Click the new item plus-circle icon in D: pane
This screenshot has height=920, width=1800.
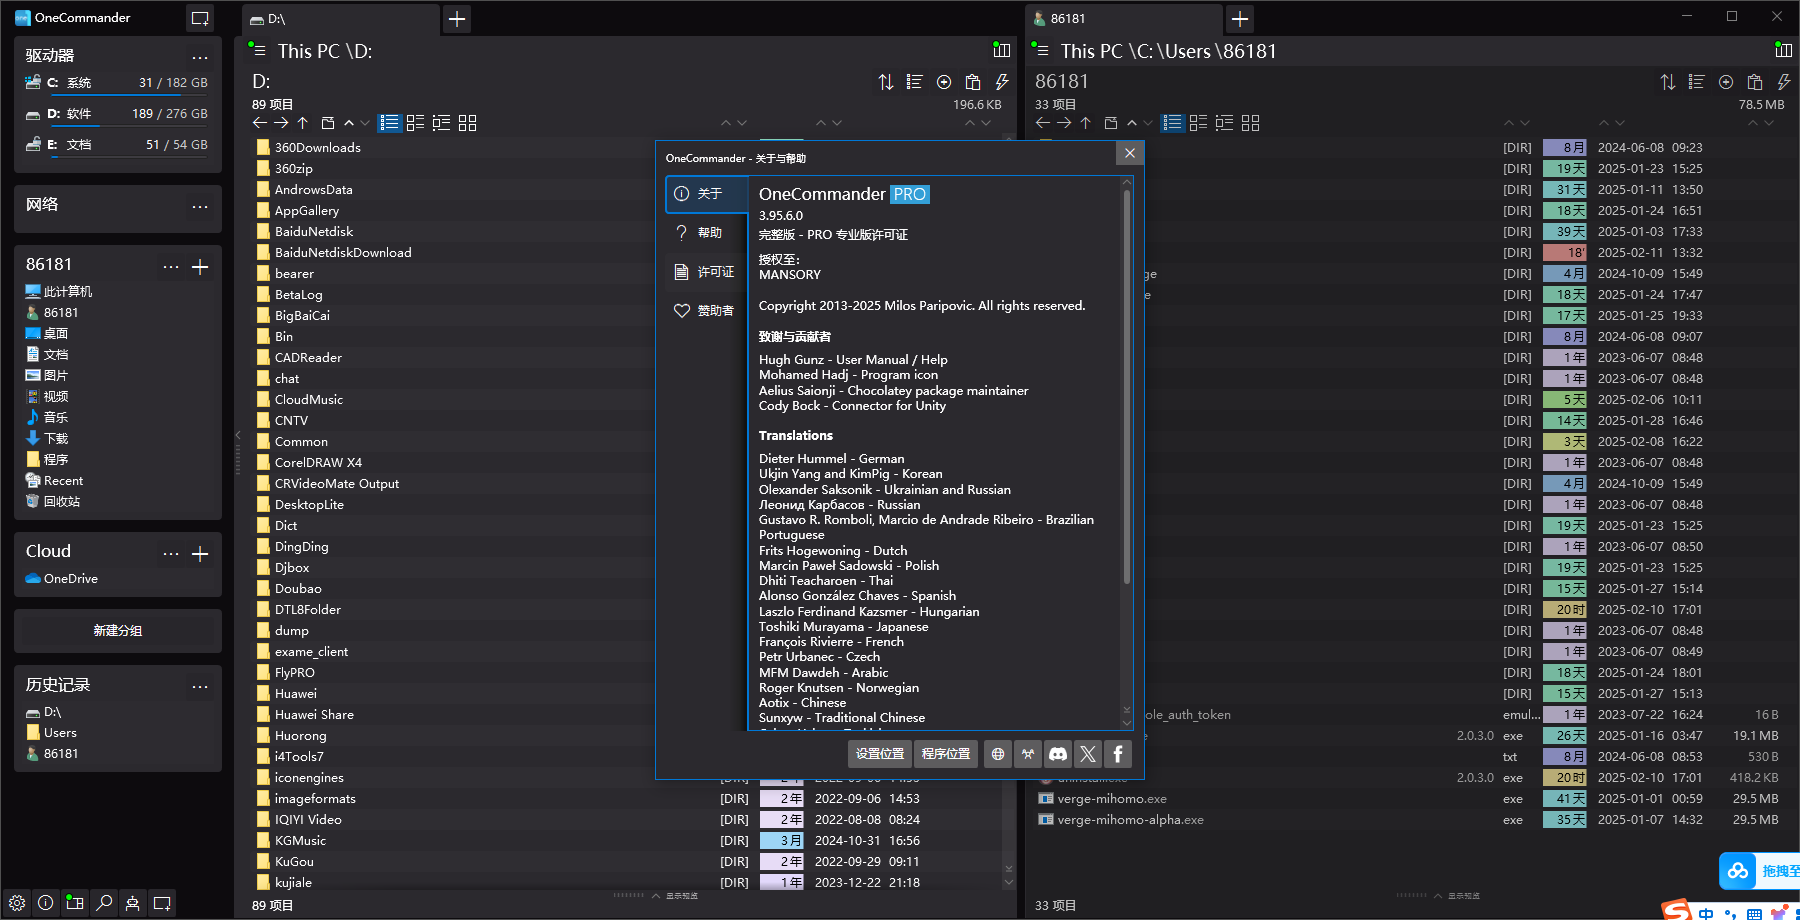click(944, 82)
